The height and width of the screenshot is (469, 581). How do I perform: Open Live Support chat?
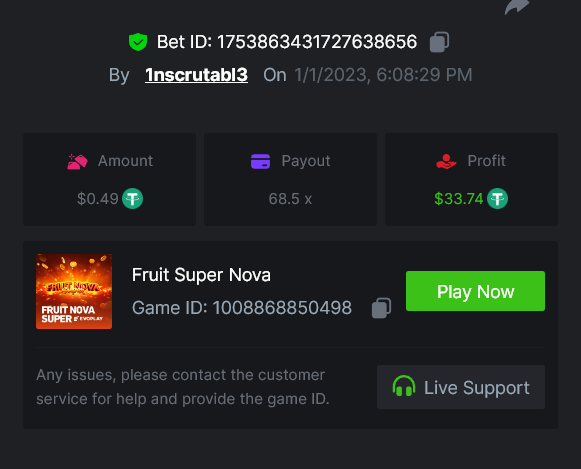[461, 387]
